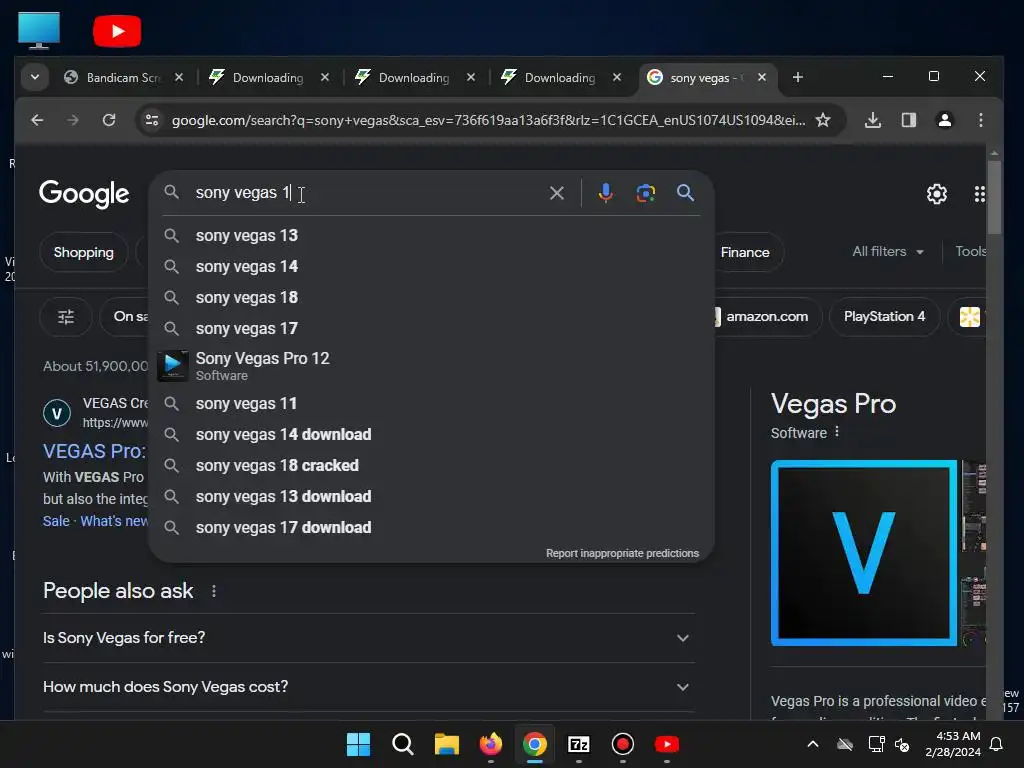Click the Google logo
Viewport: 1024px width, 768px height.
coord(84,193)
